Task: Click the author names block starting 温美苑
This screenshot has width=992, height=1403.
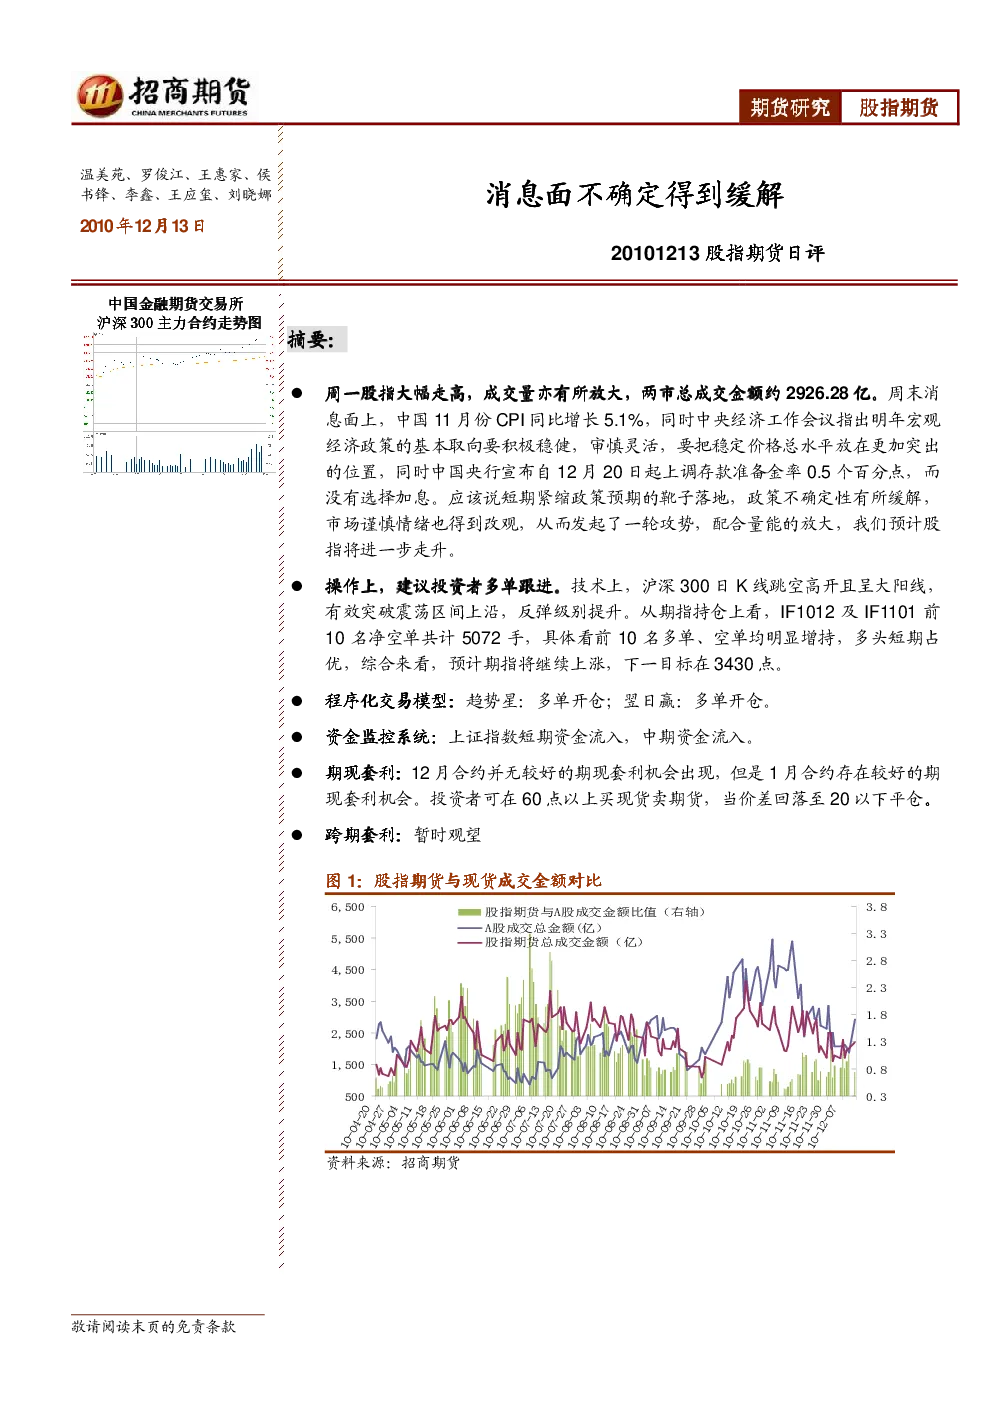Action: point(176,184)
